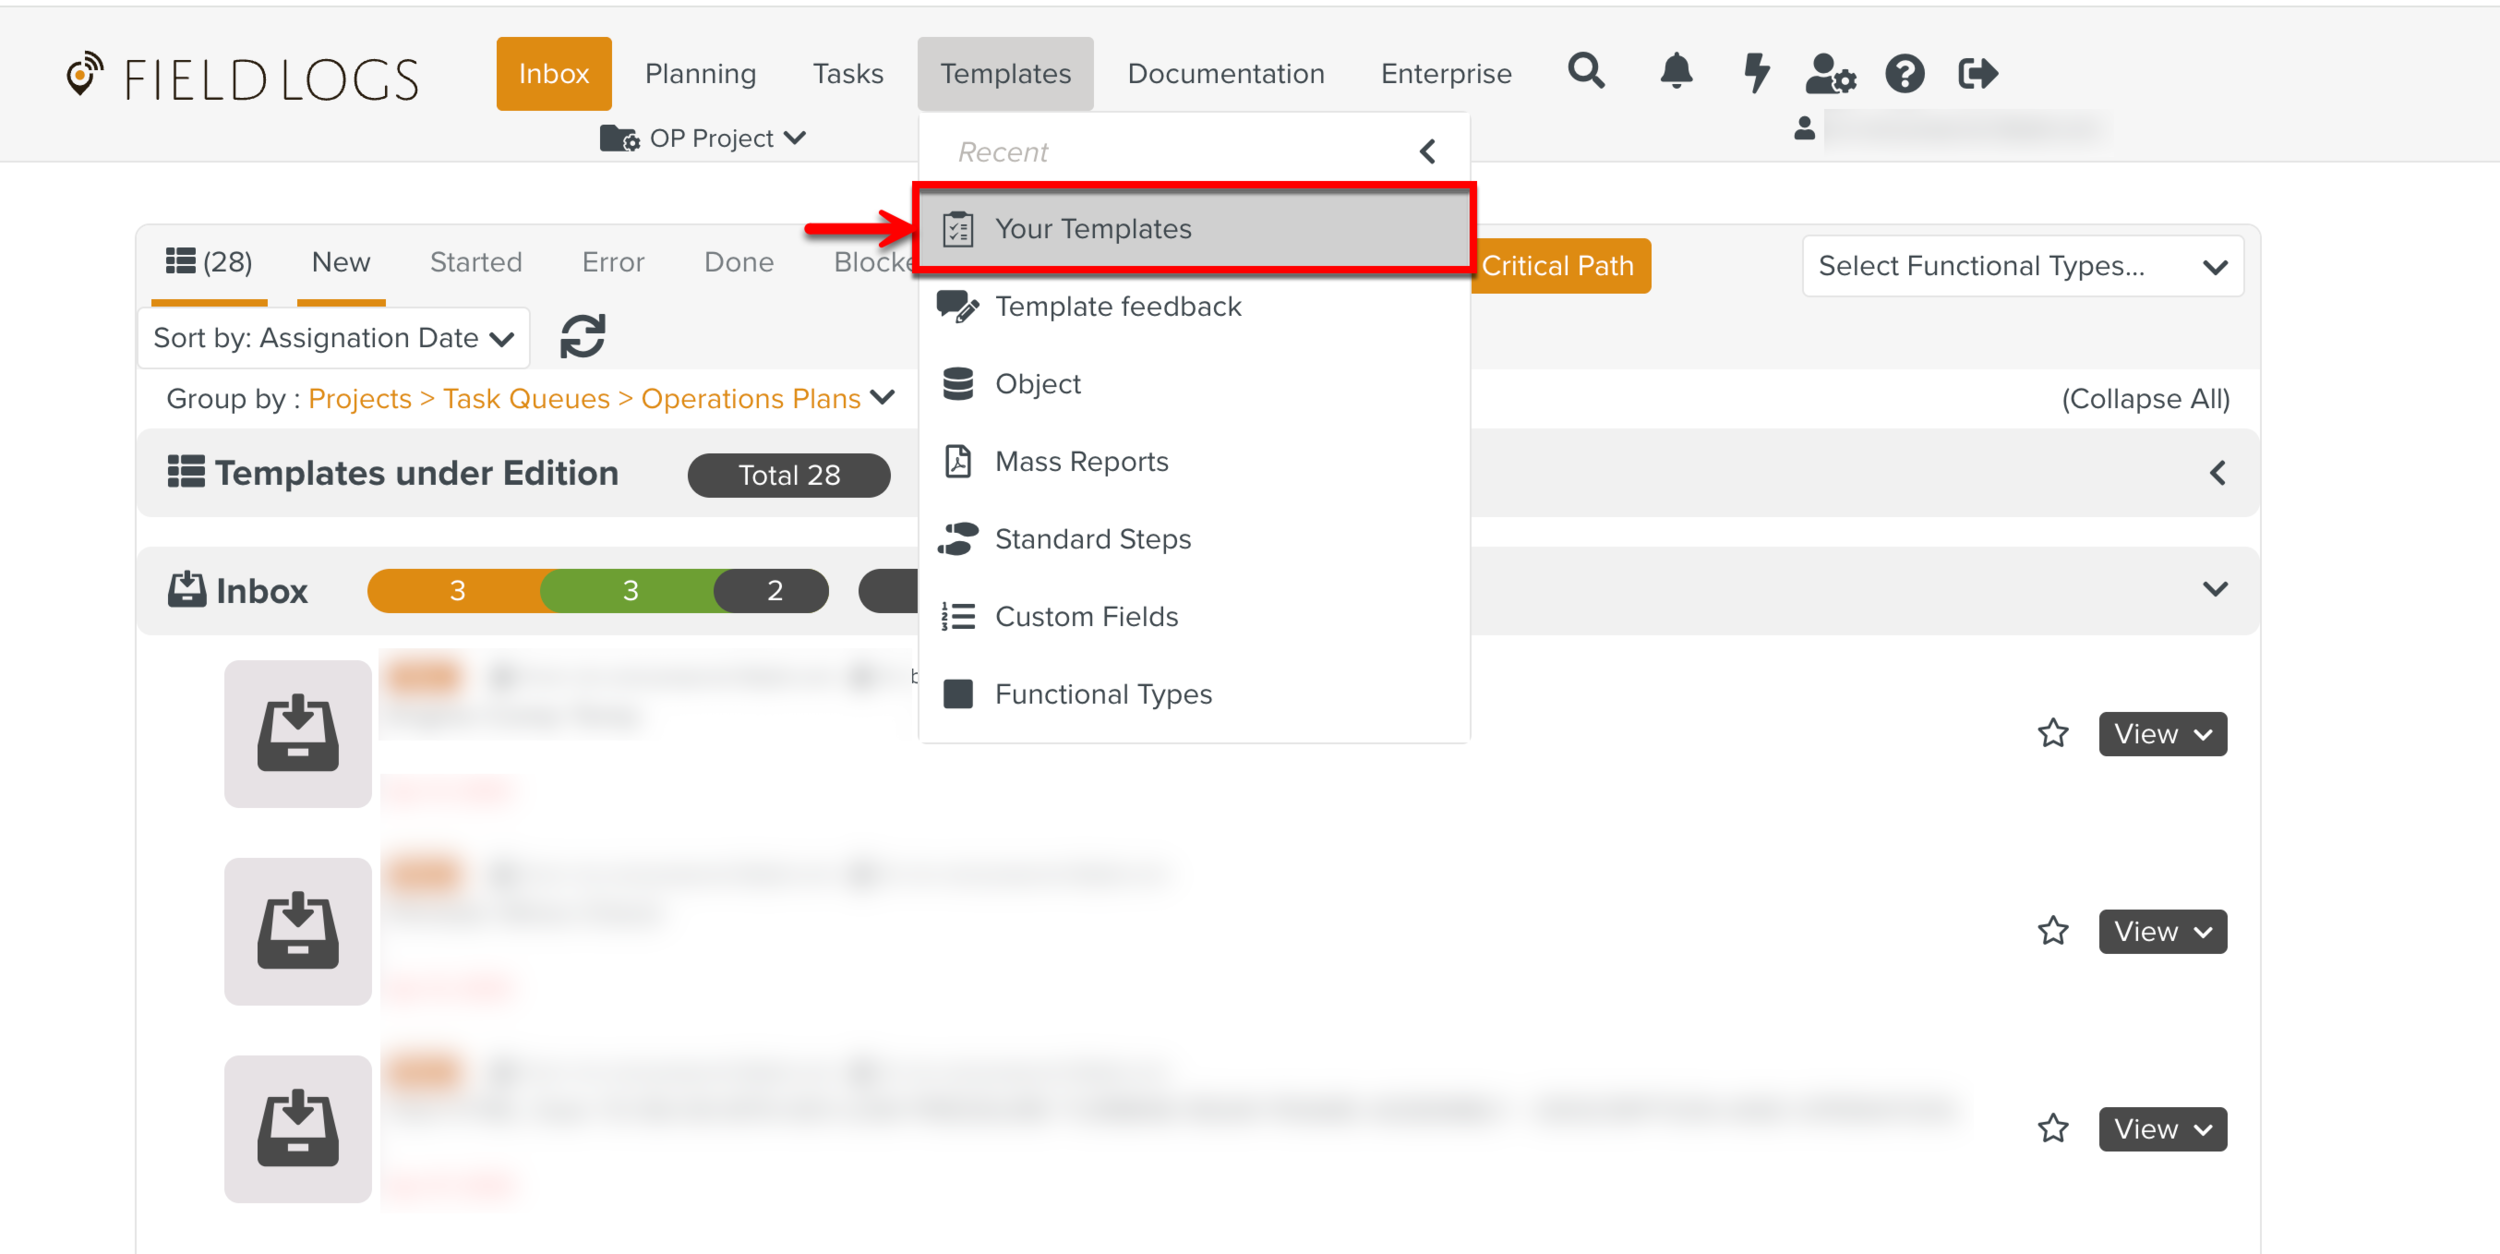Star the second inbox task
The width and height of the screenshot is (2500, 1254).
[x=2053, y=931]
